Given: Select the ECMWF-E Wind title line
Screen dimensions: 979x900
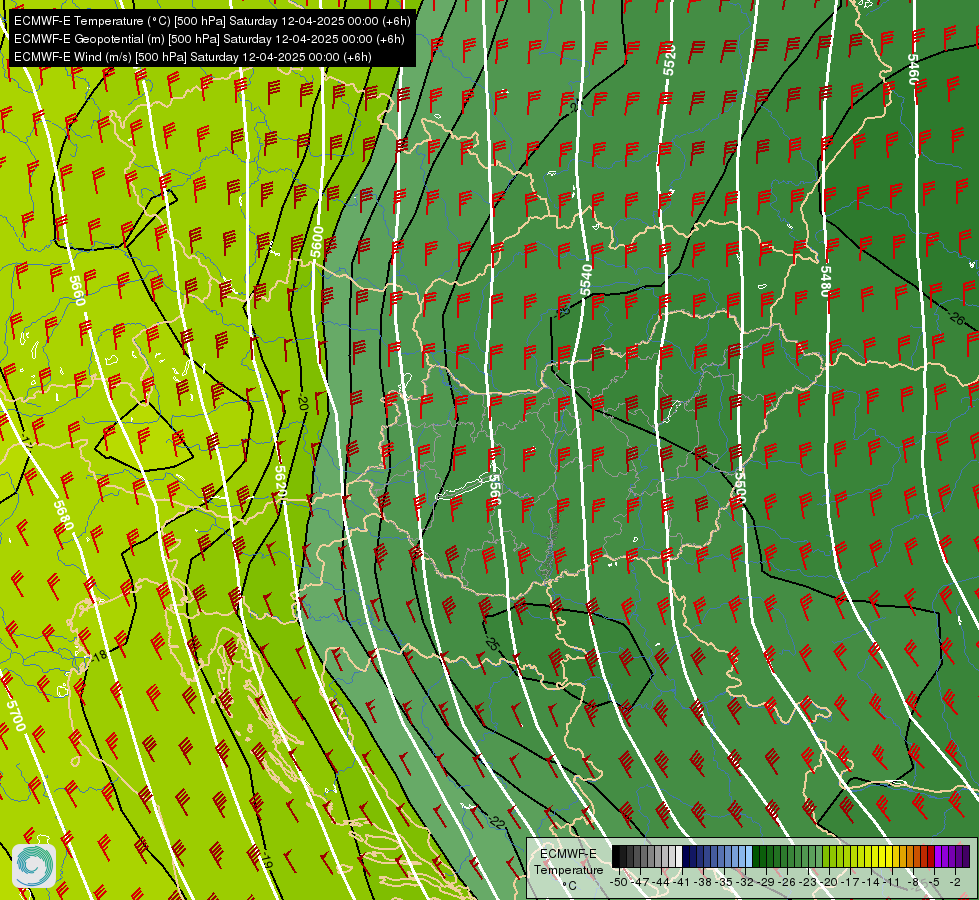Looking at the screenshot, I should [x=193, y=57].
